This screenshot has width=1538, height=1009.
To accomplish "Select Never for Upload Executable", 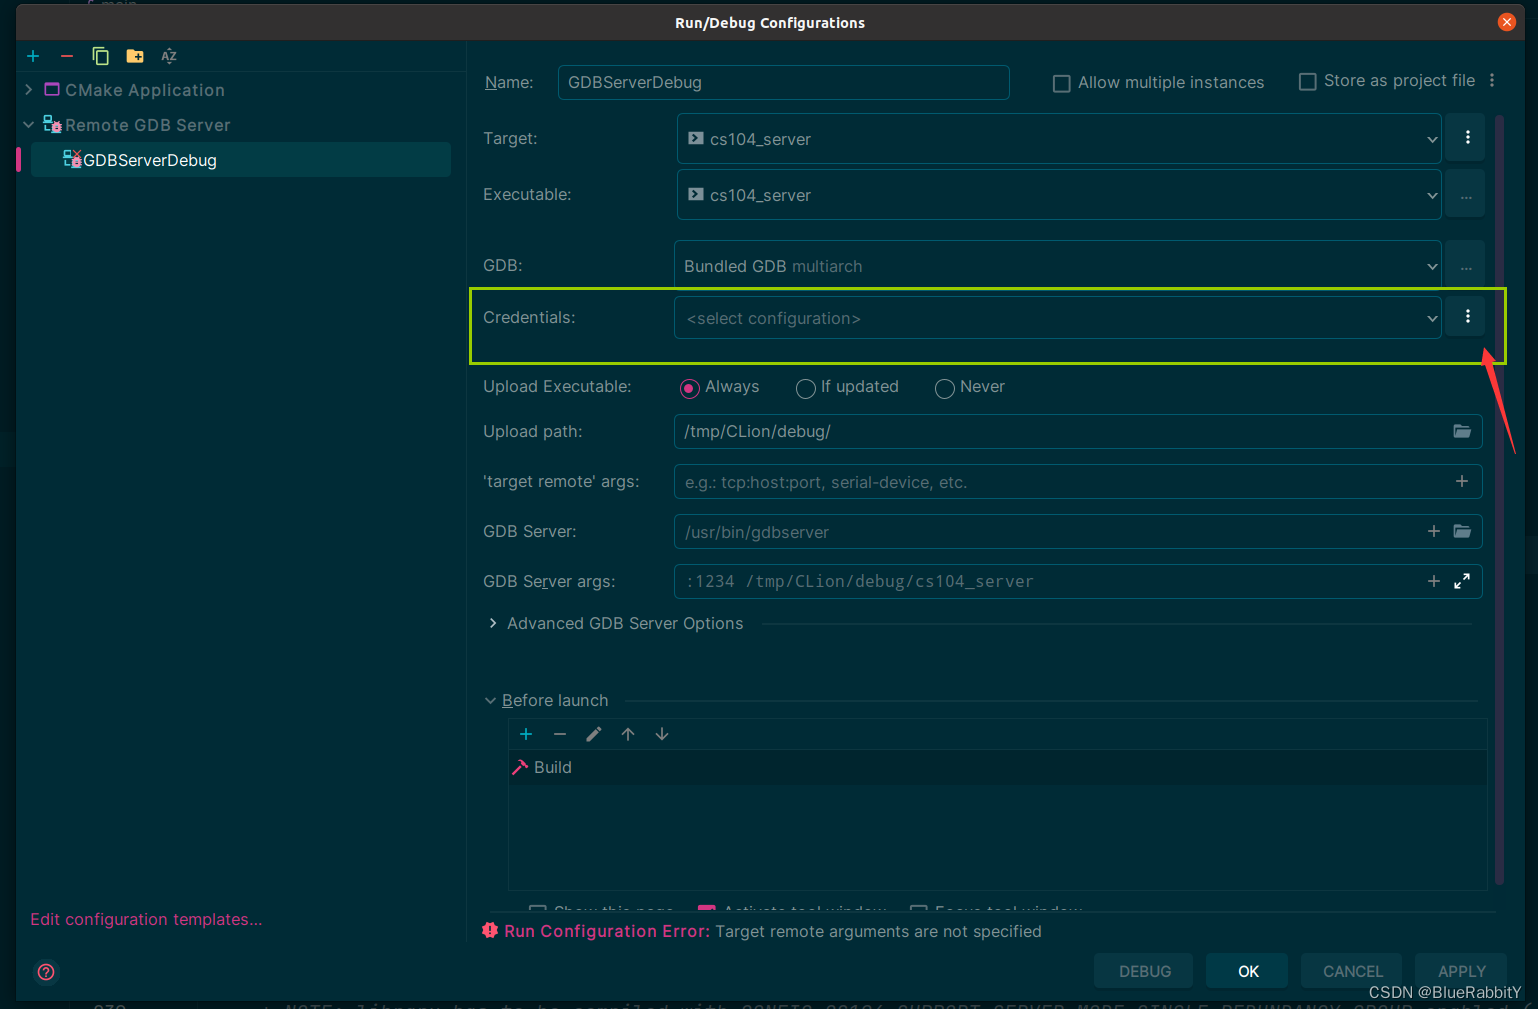I will click(944, 388).
